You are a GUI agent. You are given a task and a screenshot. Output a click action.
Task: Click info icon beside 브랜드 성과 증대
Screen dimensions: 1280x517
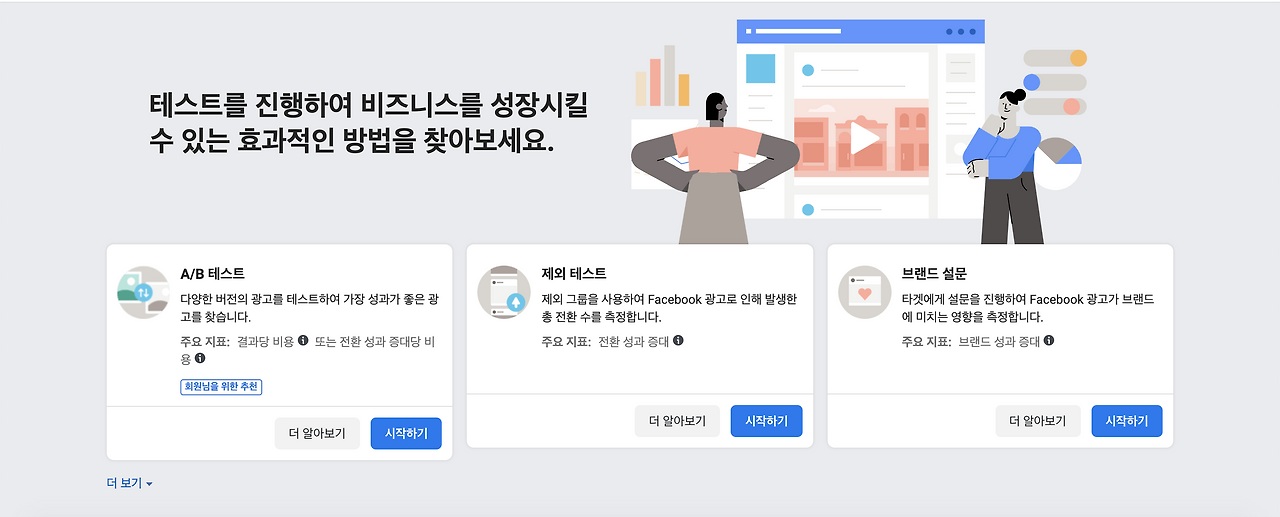(x=1049, y=341)
